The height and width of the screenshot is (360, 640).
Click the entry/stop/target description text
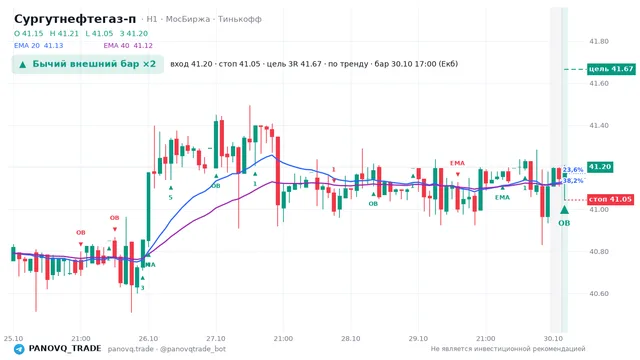(x=314, y=64)
